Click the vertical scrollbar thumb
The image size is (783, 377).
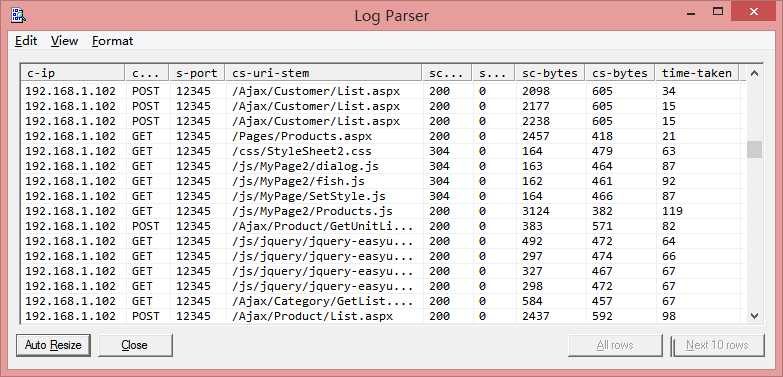pyautogui.click(x=754, y=149)
